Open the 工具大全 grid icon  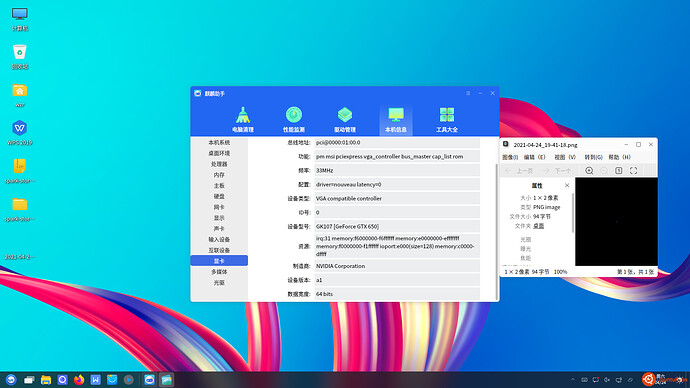(447, 119)
